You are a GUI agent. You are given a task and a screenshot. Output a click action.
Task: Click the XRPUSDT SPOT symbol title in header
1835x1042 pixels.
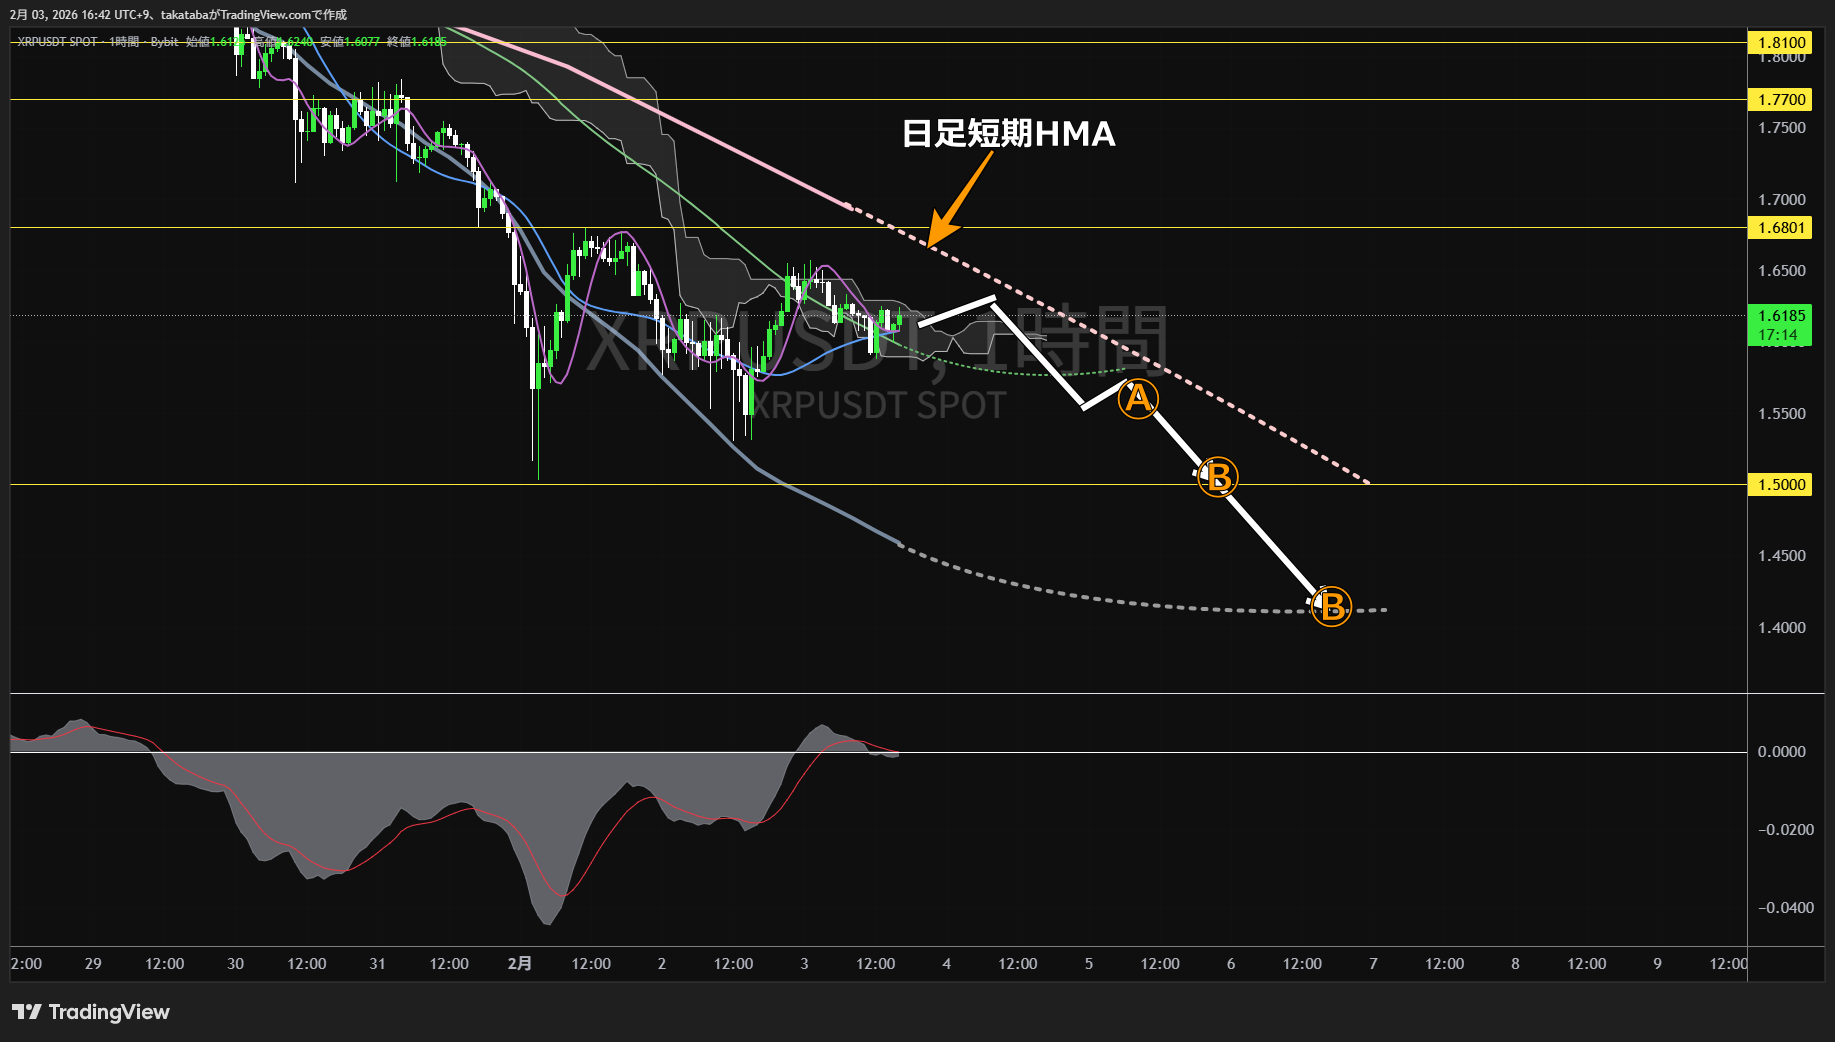point(58,42)
